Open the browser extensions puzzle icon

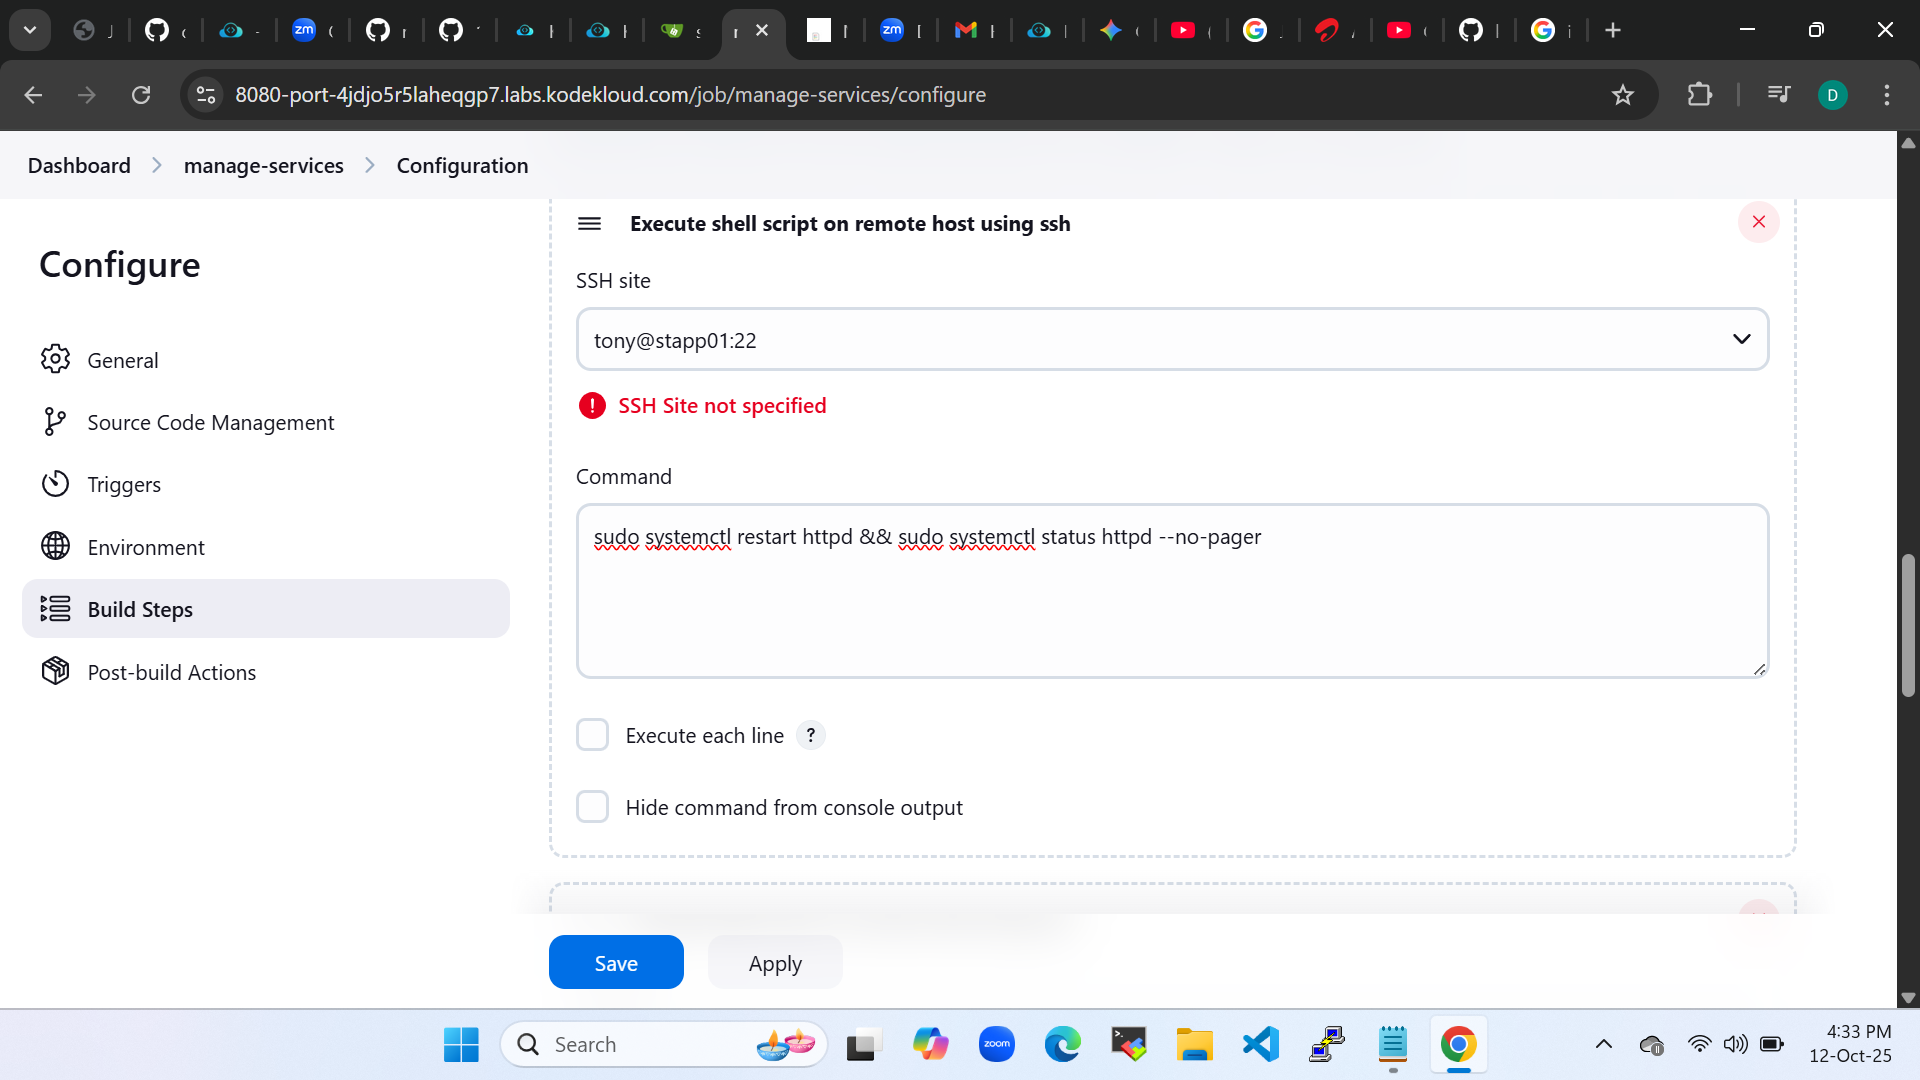point(1699,95)
